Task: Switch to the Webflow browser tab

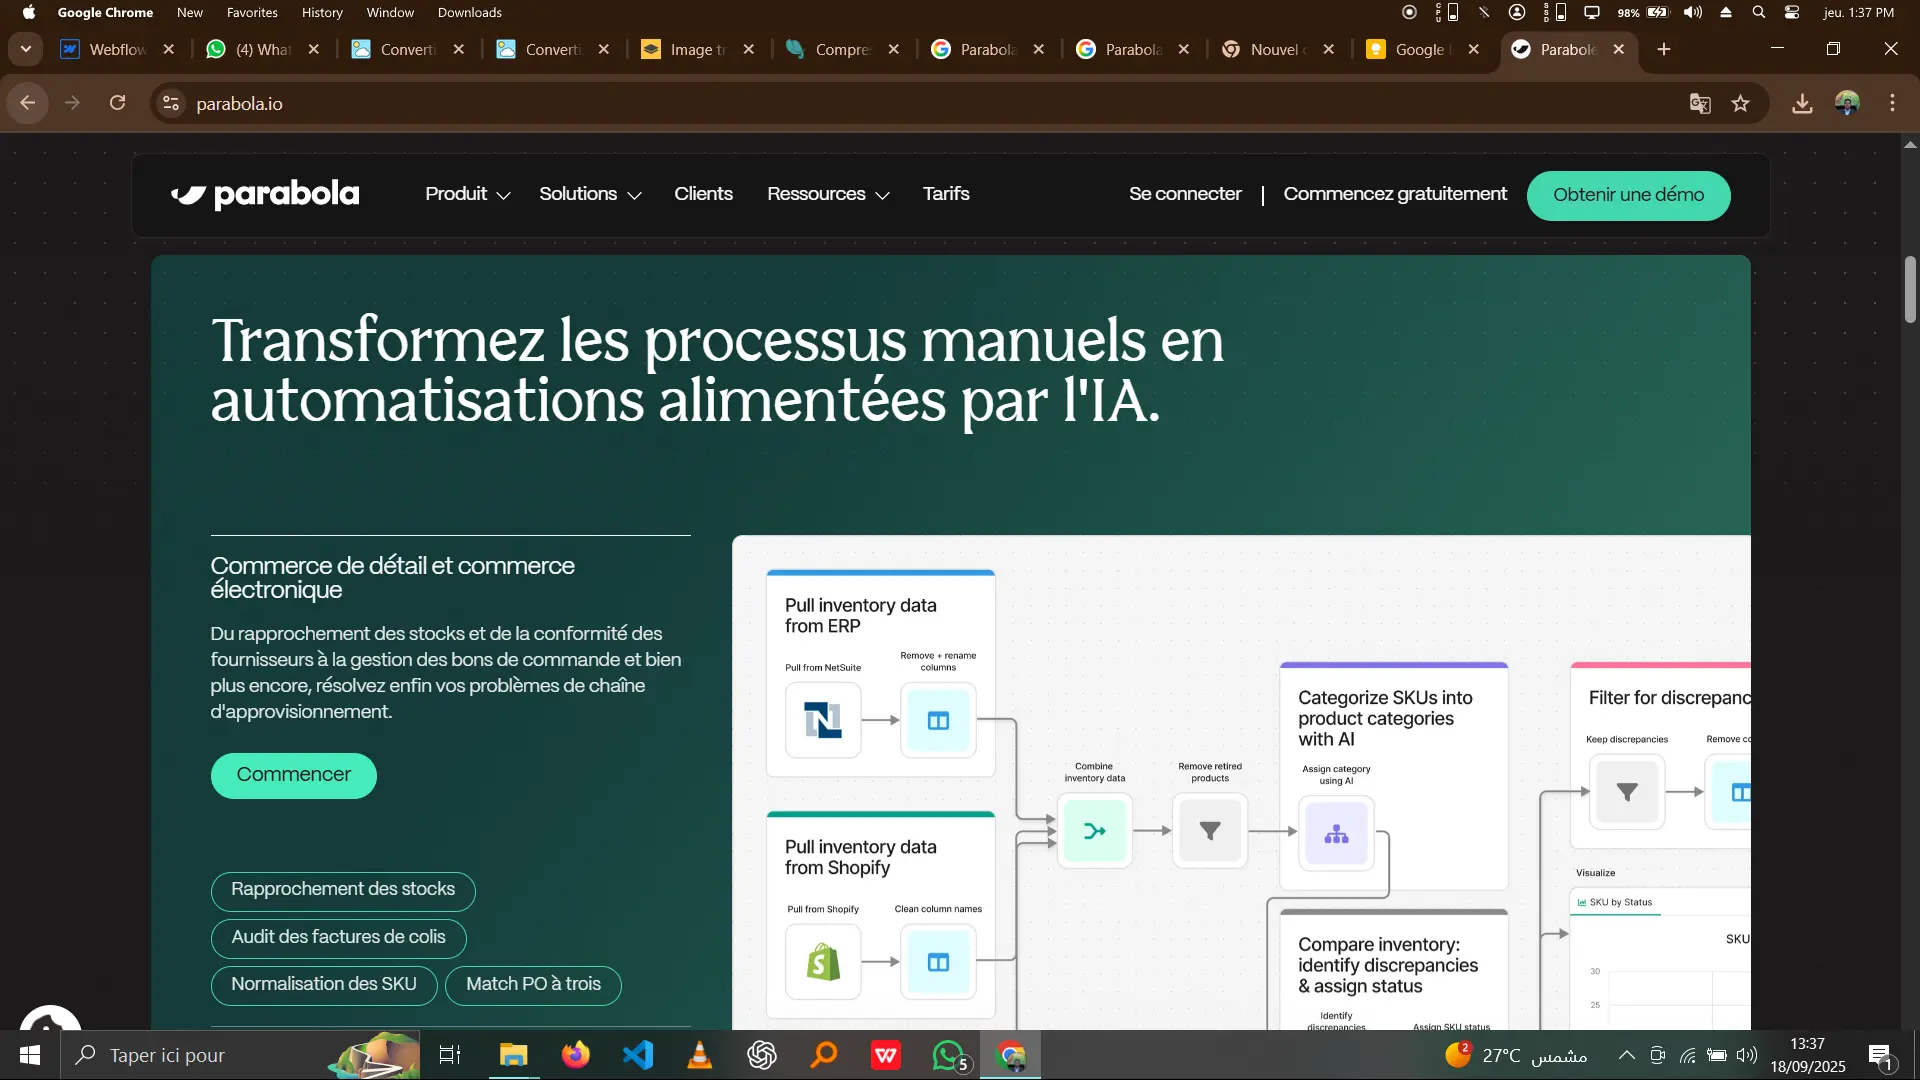Action: pos(105,49)
